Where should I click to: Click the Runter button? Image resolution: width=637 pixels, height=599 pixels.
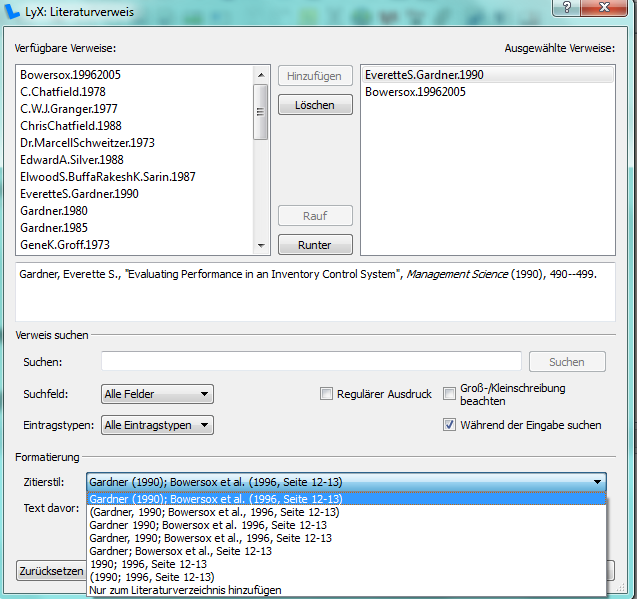click(x=314, y=245)
